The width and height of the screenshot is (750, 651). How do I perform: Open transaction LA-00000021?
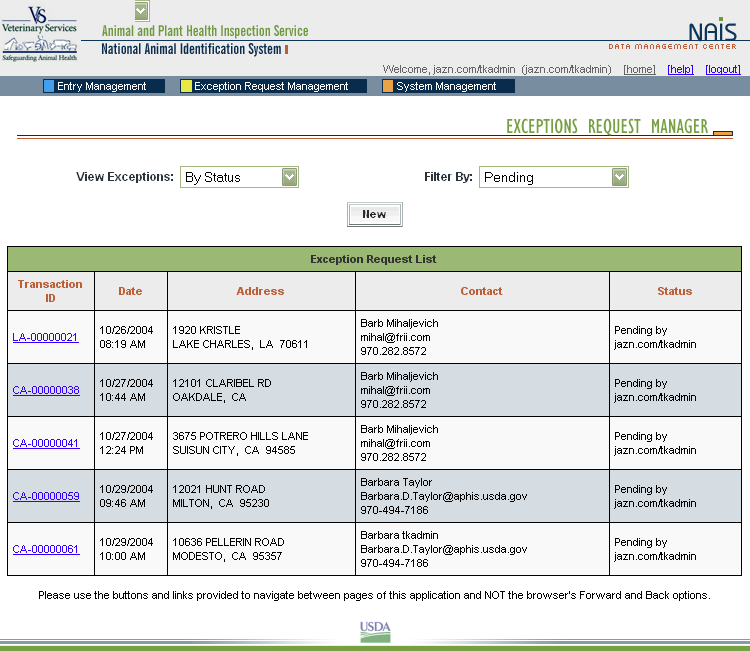(x=45, y=337)
